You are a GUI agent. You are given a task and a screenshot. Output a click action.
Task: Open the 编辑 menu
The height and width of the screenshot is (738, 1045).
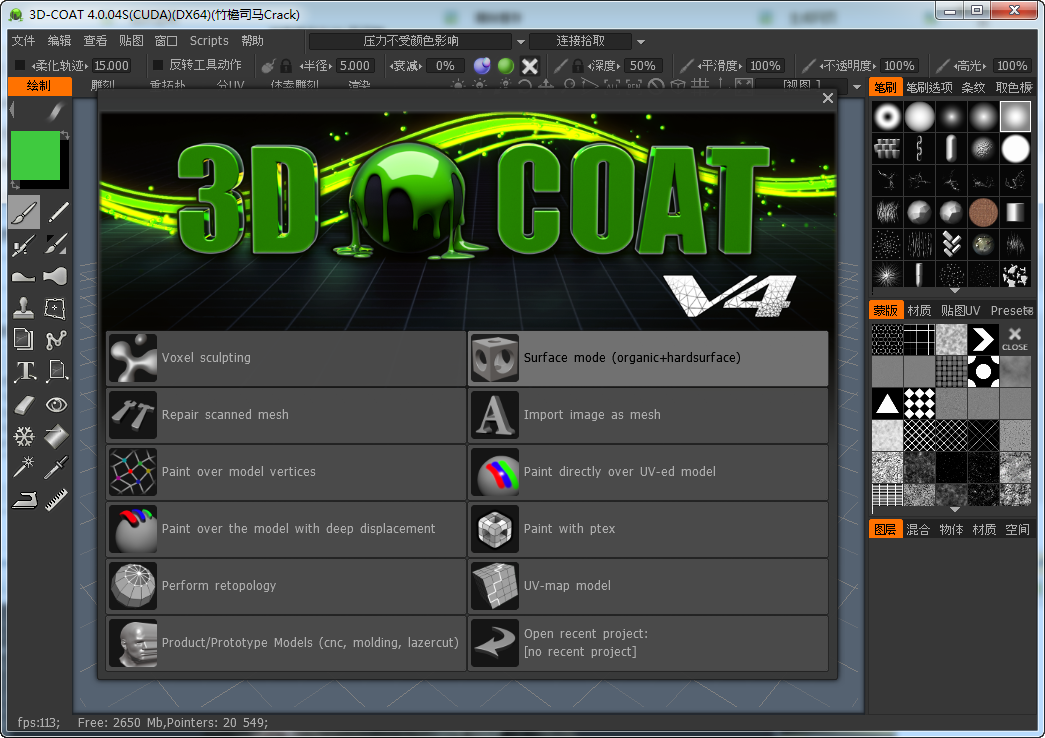pos(59,41)
